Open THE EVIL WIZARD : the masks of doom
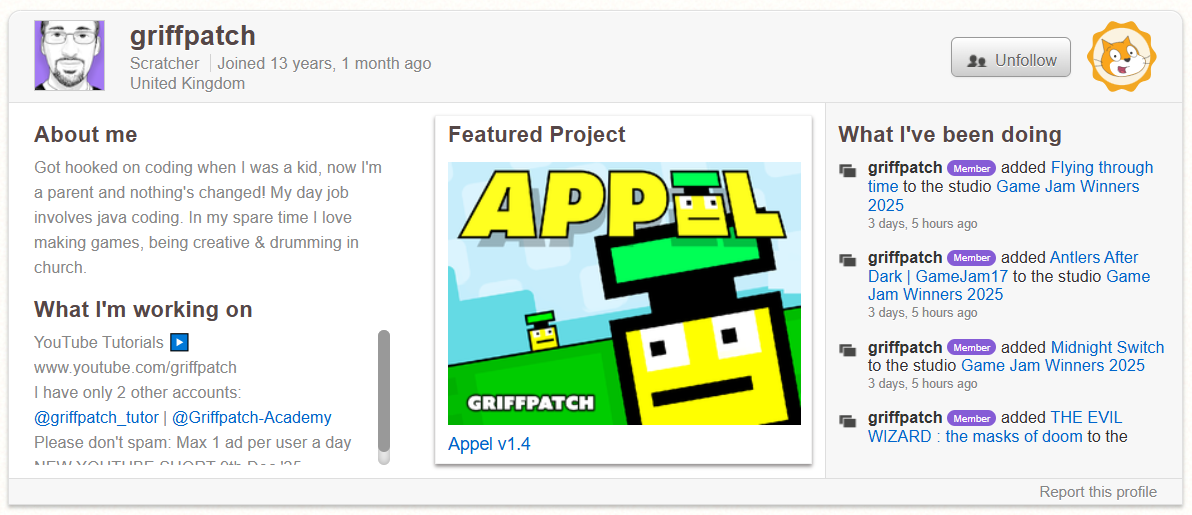The height and width of the screenshot is (515, 1192). tap(1086, 418)
